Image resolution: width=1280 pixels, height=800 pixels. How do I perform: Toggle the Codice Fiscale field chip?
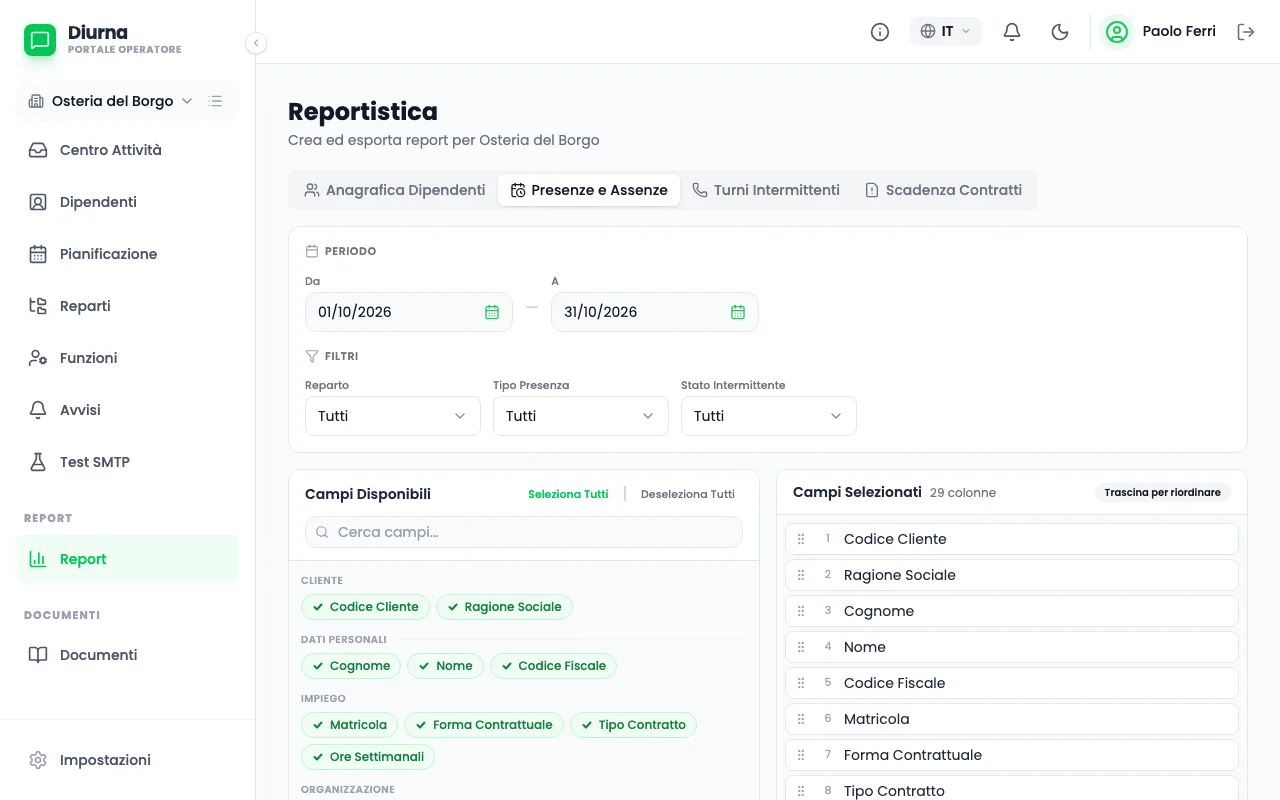554,666
